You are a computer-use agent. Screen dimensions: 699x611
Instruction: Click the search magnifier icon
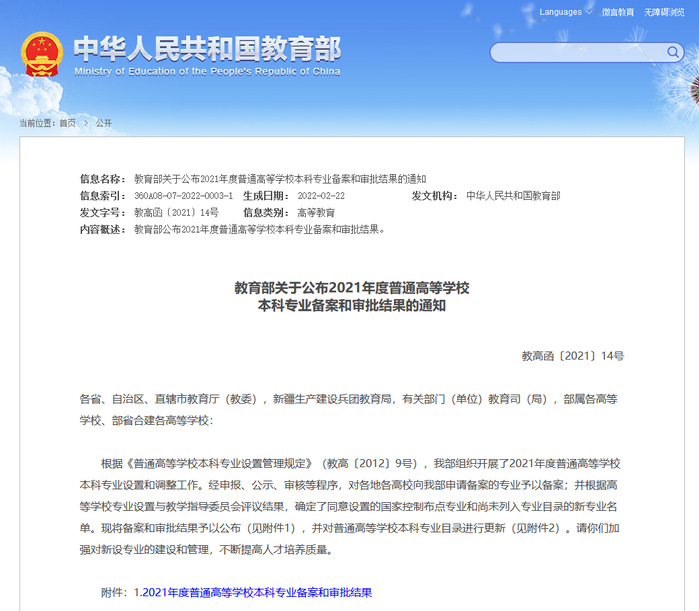[x=672, y=53]
